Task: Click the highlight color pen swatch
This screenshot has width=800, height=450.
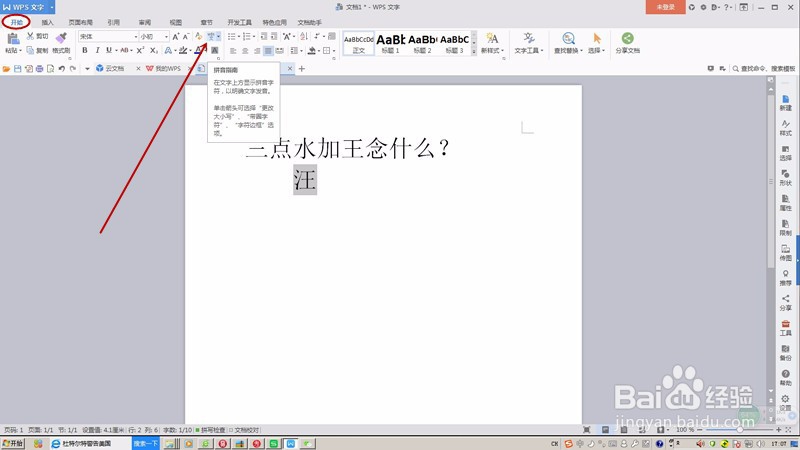Action: point(183,51)
